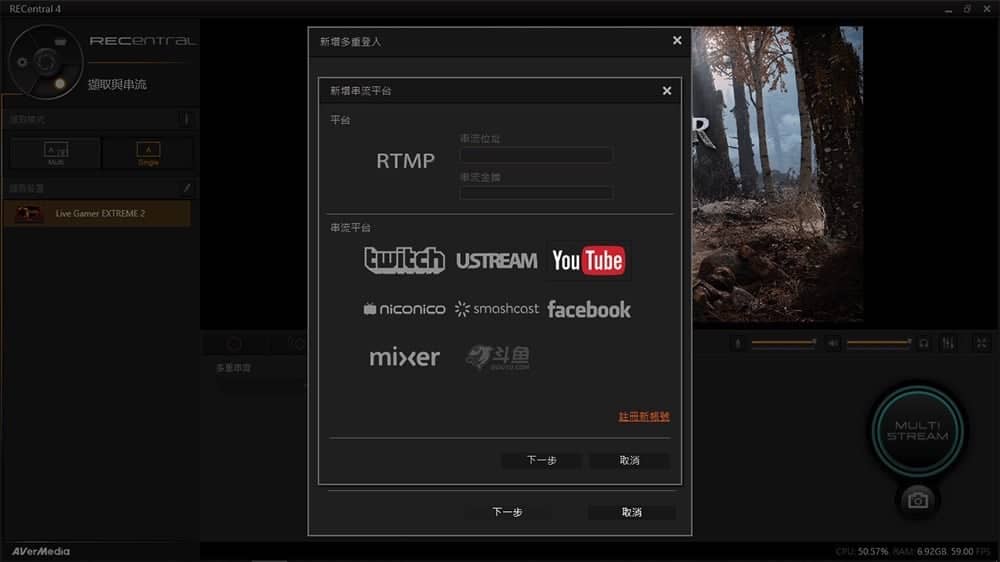Click the RTMP stream URL field
The width and height of the screenshot is (1000, 562).
pos(536,154)
